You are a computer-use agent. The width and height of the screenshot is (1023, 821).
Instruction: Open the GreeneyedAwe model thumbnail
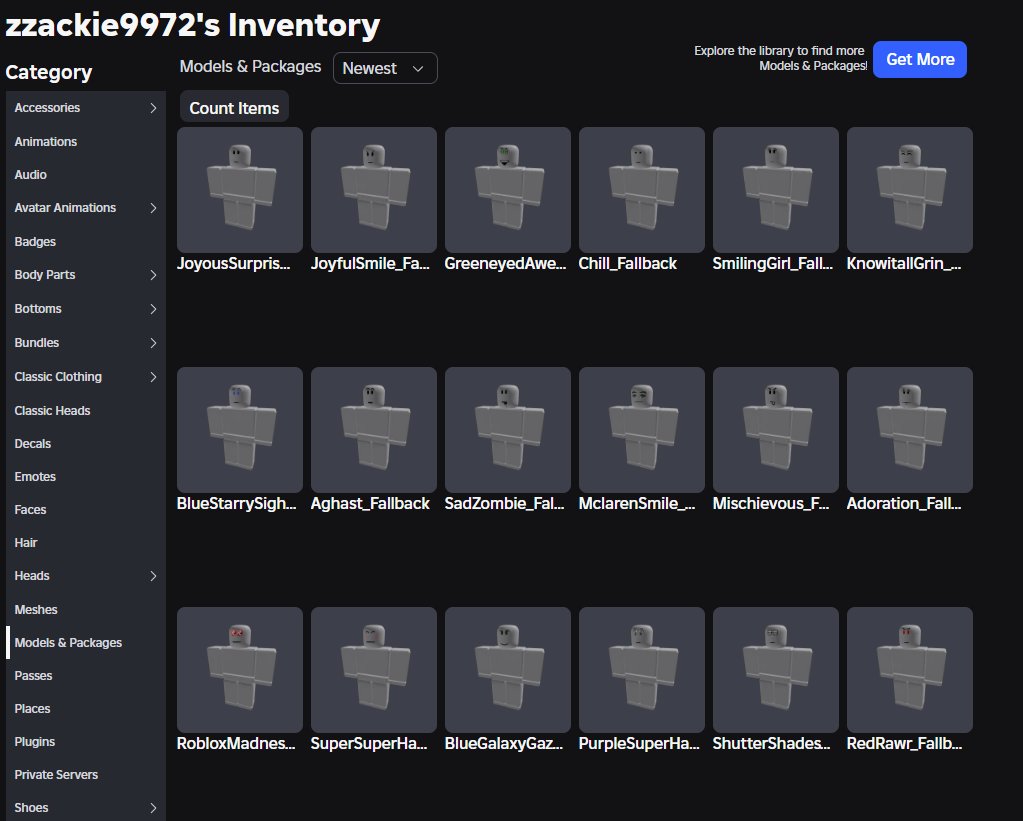(508, 190)
